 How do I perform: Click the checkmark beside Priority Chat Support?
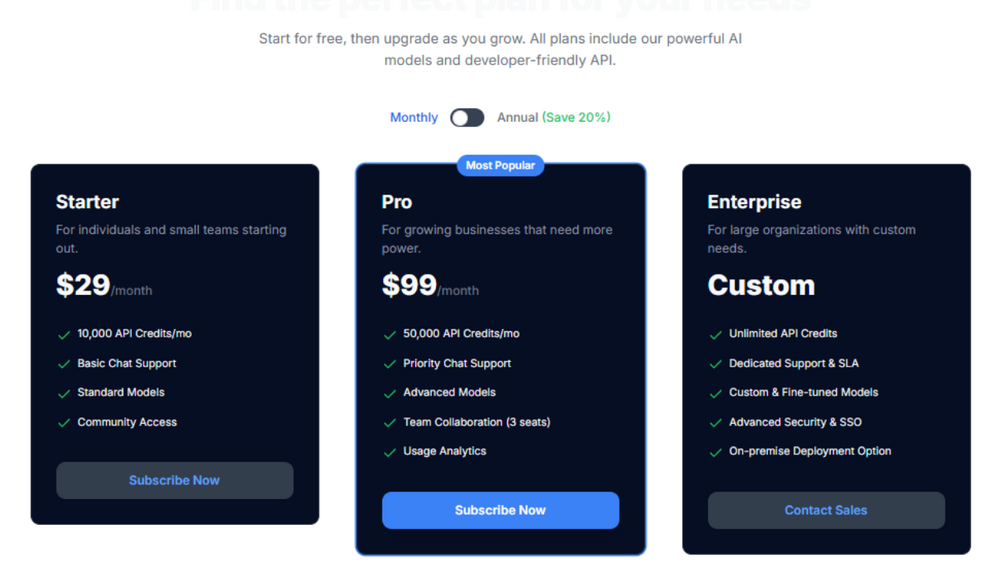tap(390, 364)
